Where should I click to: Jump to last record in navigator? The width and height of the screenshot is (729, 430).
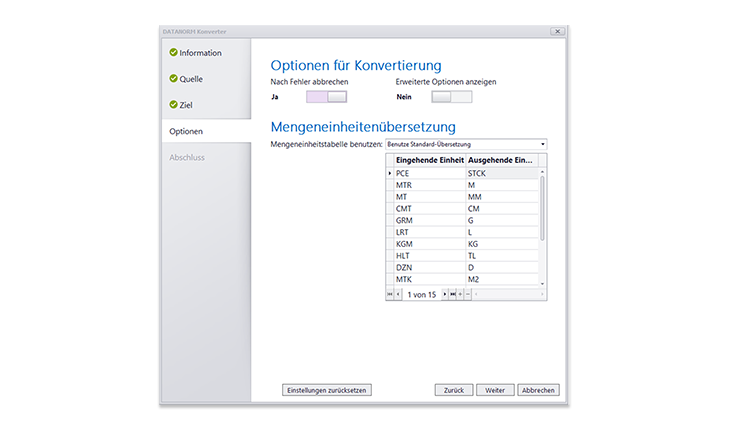tap(452, 294)
